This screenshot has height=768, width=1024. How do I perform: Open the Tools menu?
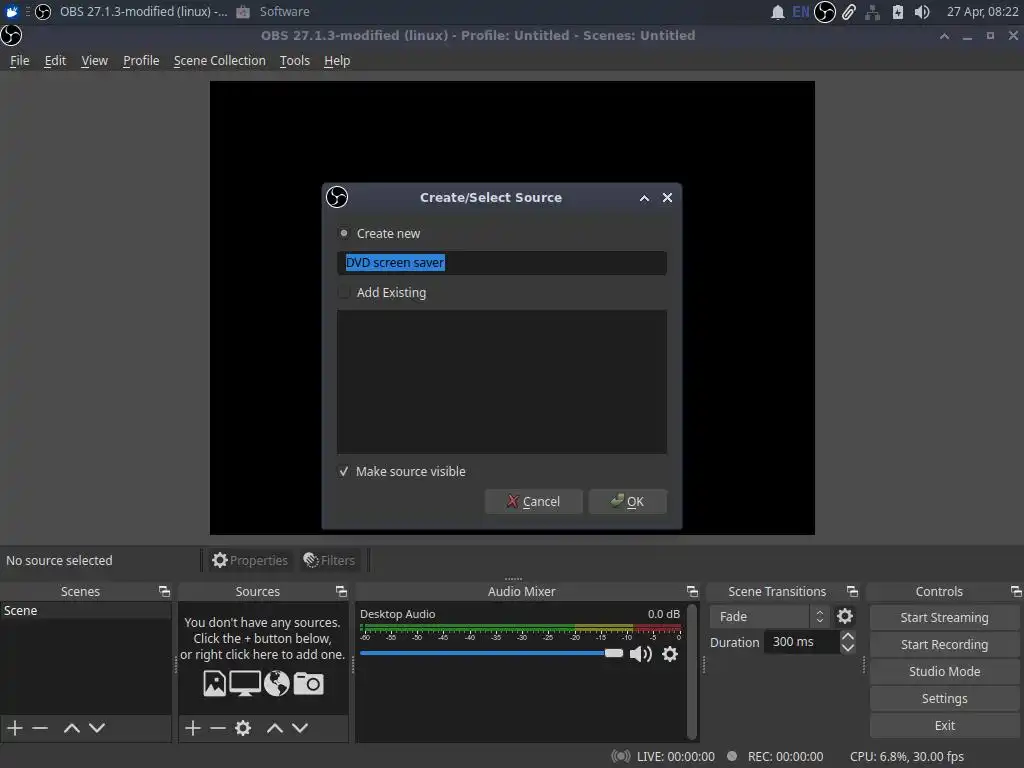click(x=295, y=61)
